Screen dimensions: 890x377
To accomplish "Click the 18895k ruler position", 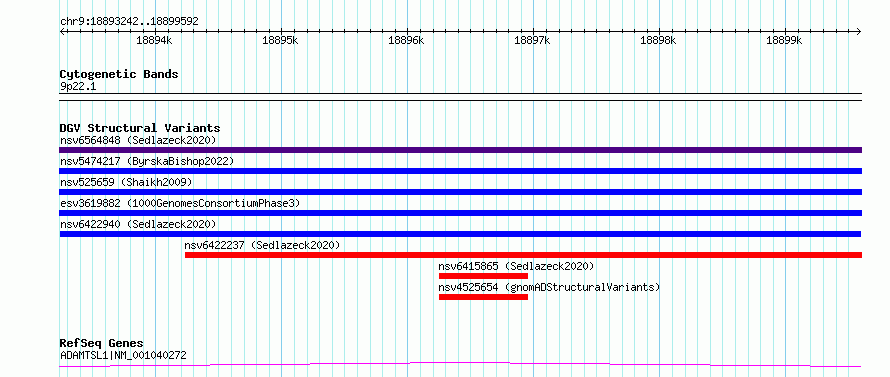I will (280, 40).
